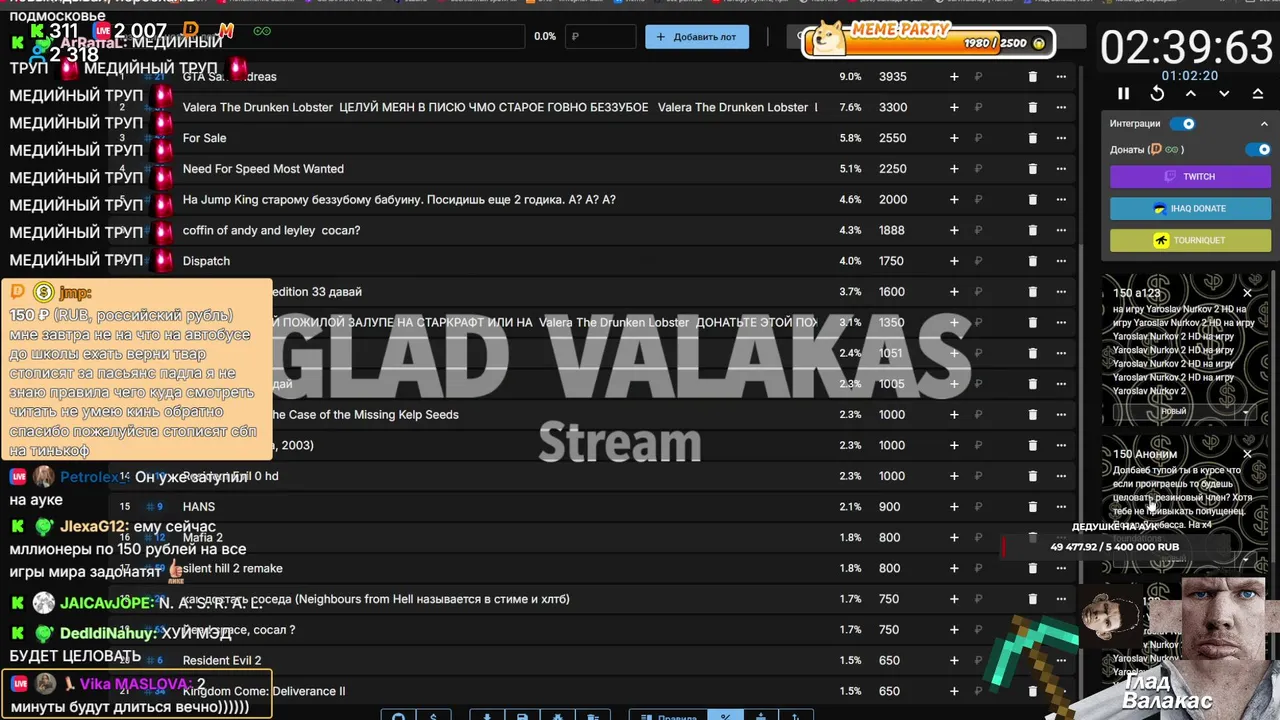Add amount to the Jump King lot
The image size is (1280, 720).
point(954,199)
